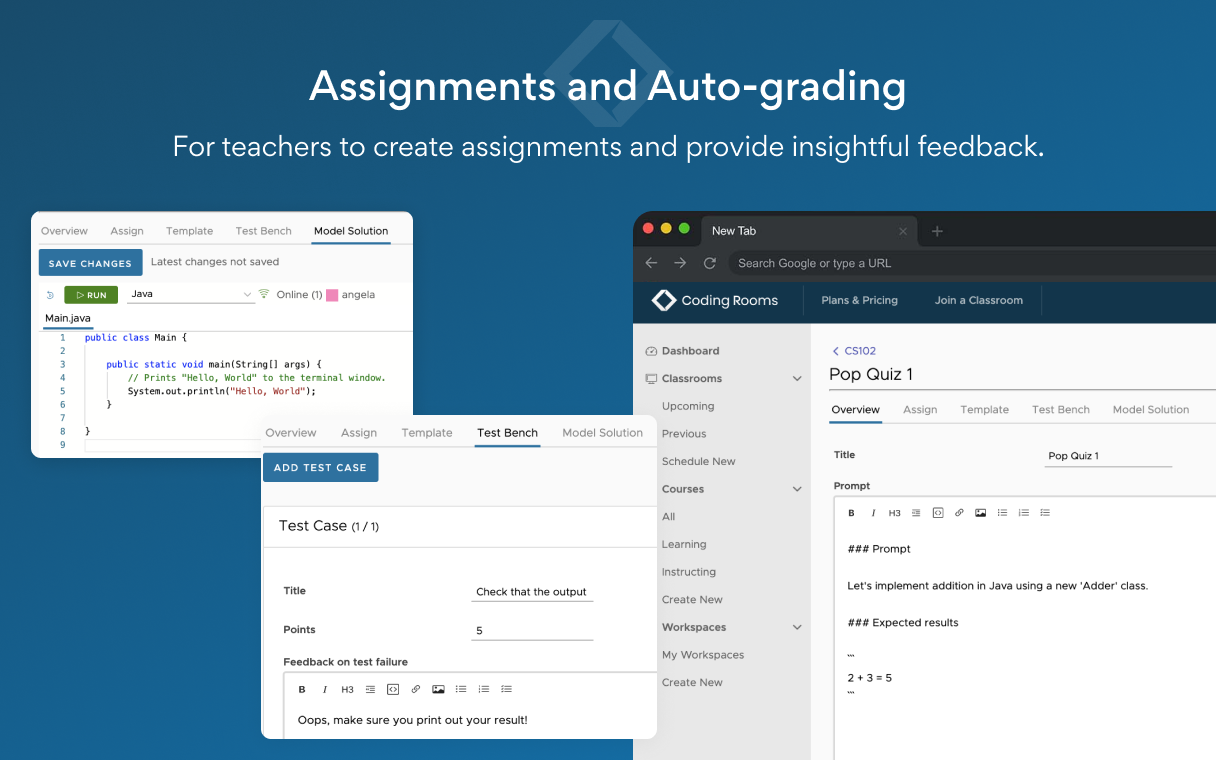Image icon in test failure feedback editor

tap(438, 689)
